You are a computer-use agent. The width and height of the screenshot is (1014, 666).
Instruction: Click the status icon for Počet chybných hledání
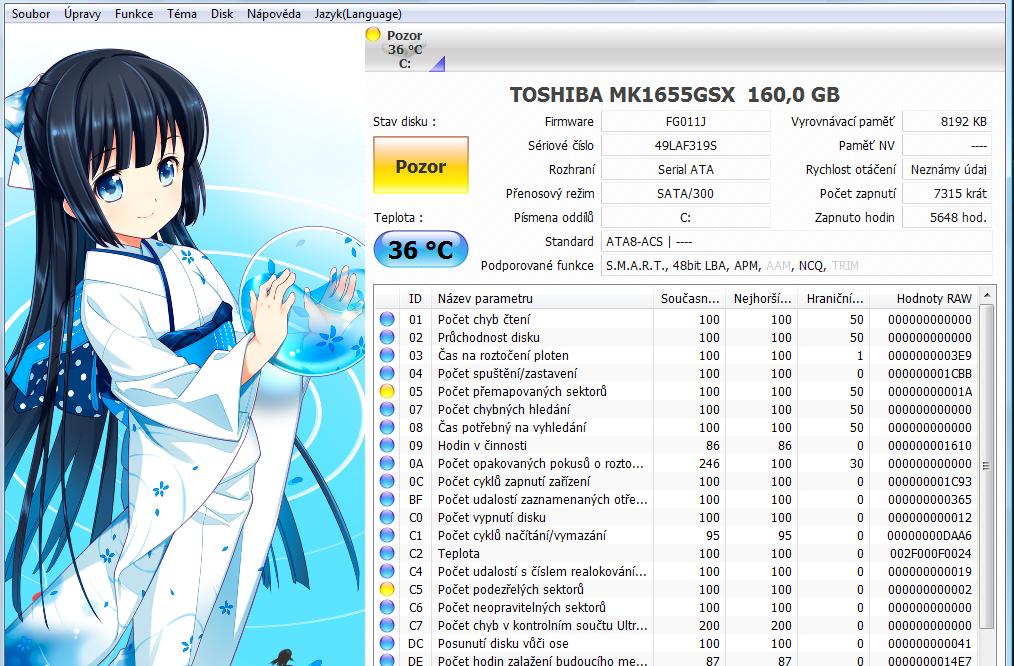[x=387, y=409]
